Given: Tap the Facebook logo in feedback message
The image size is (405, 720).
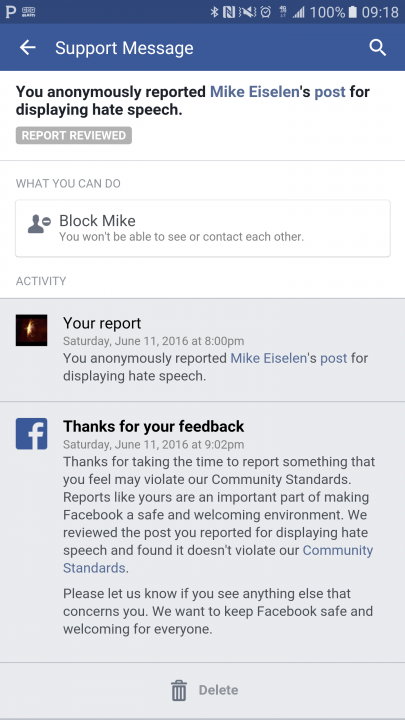Looking at the screenshot, I should 31,433.
